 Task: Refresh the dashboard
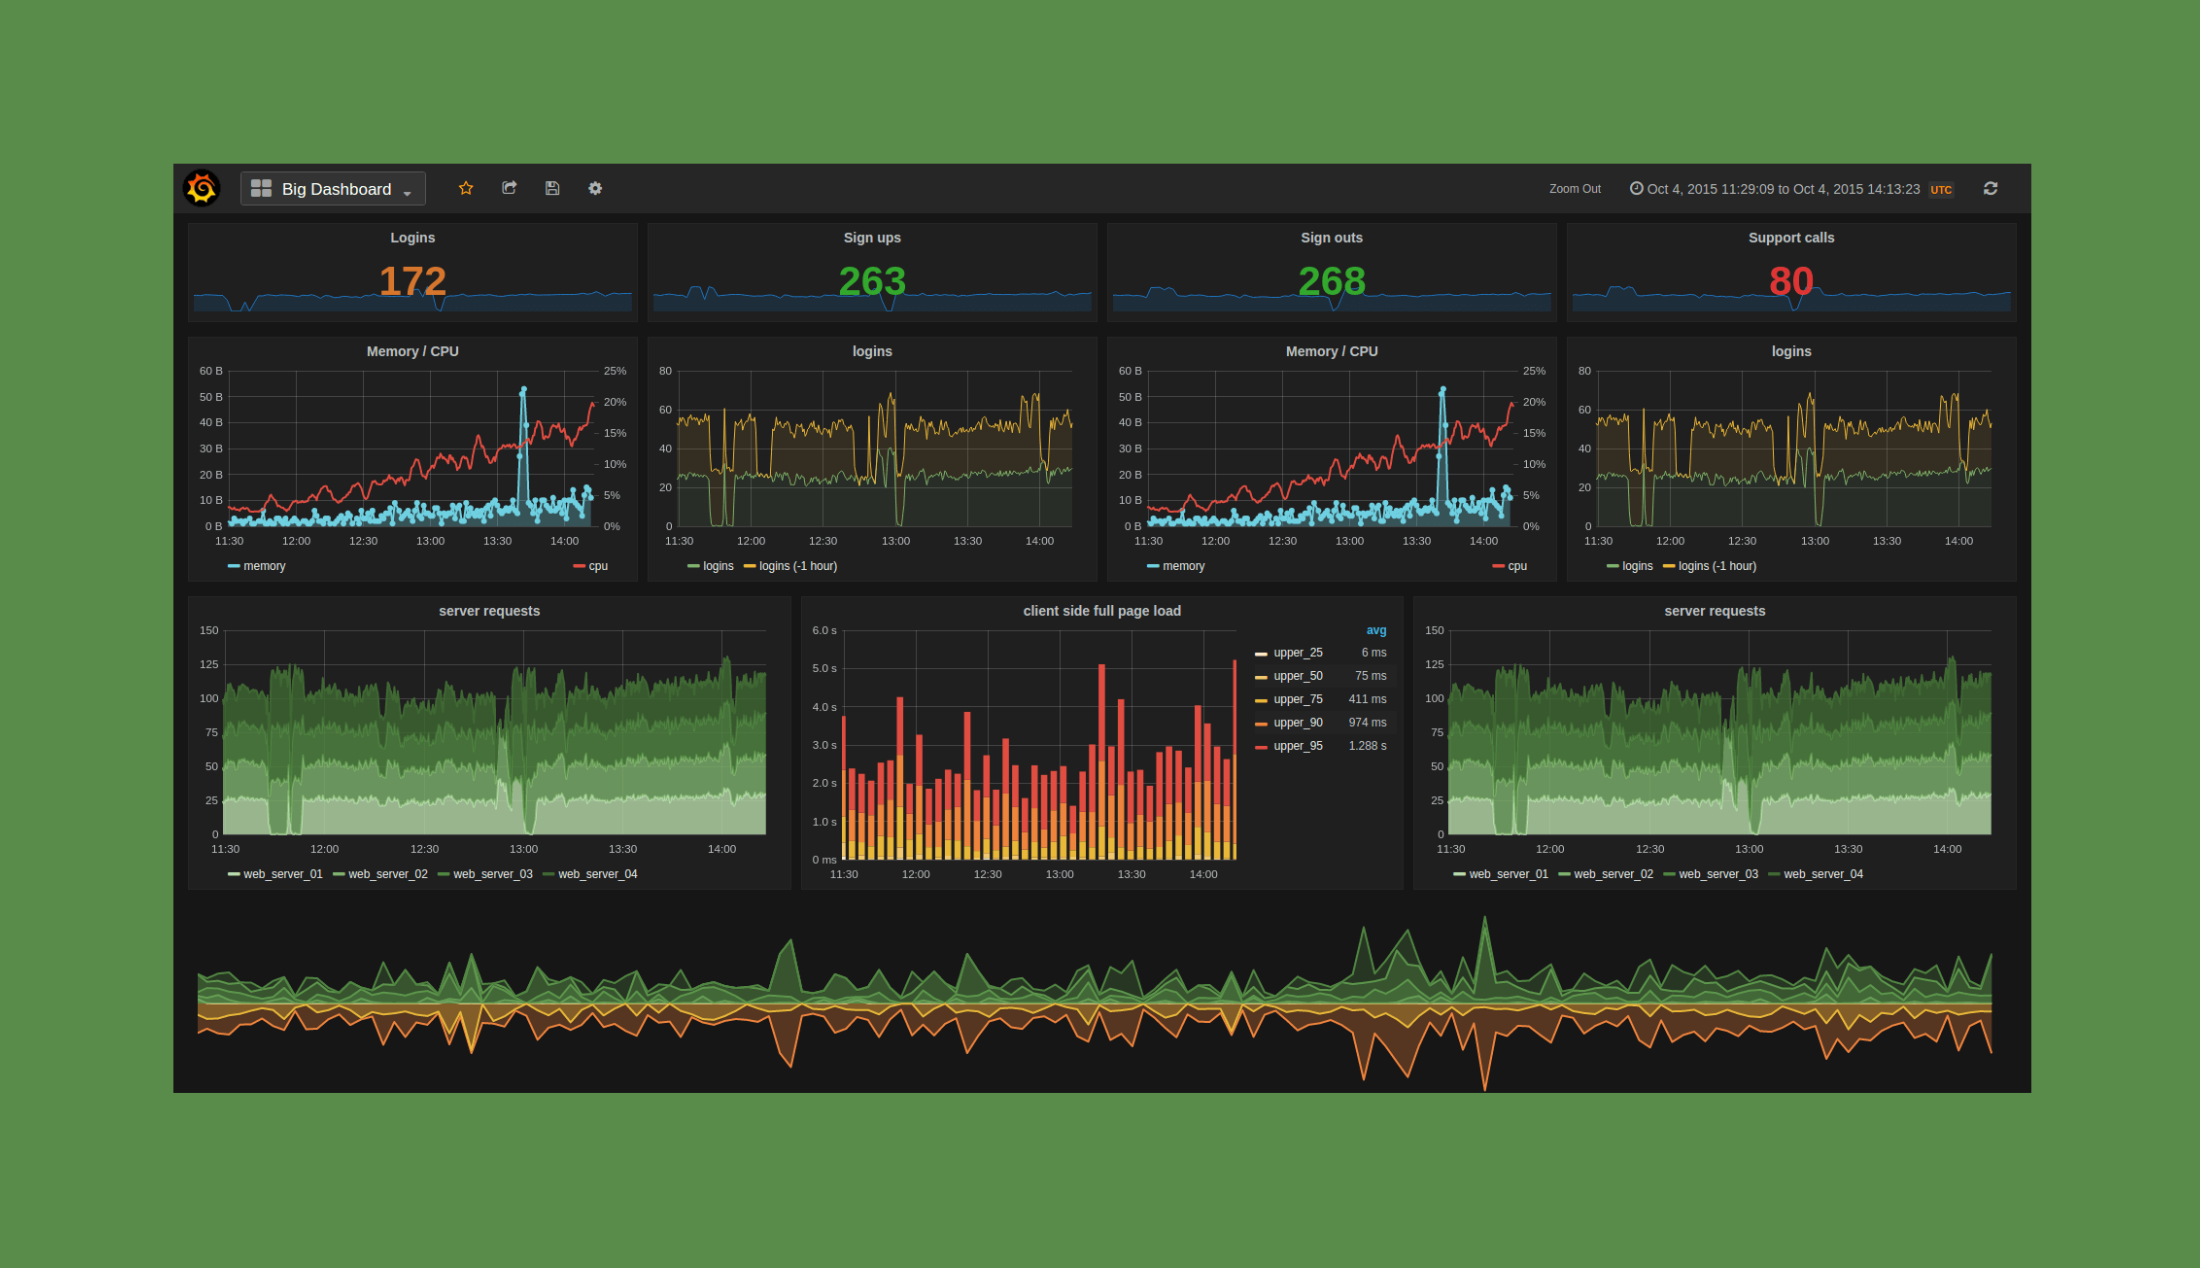(1990, 188)
